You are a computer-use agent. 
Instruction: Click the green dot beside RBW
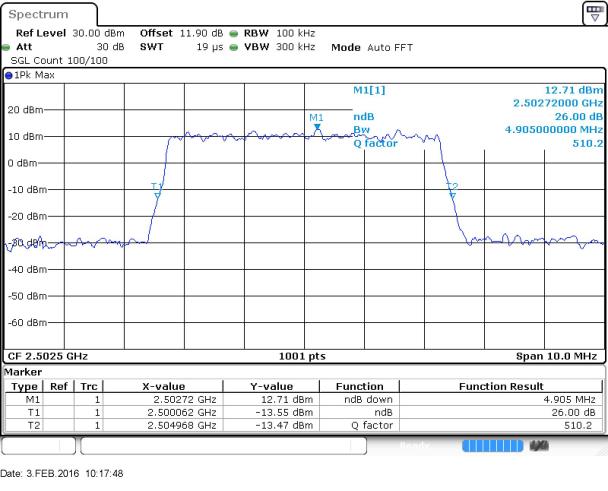click(233, 34)
